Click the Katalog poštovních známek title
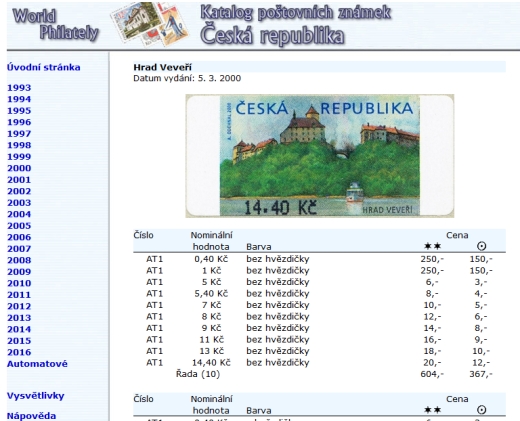The width and height of the screenshot is (520, 421). (295, 13)
